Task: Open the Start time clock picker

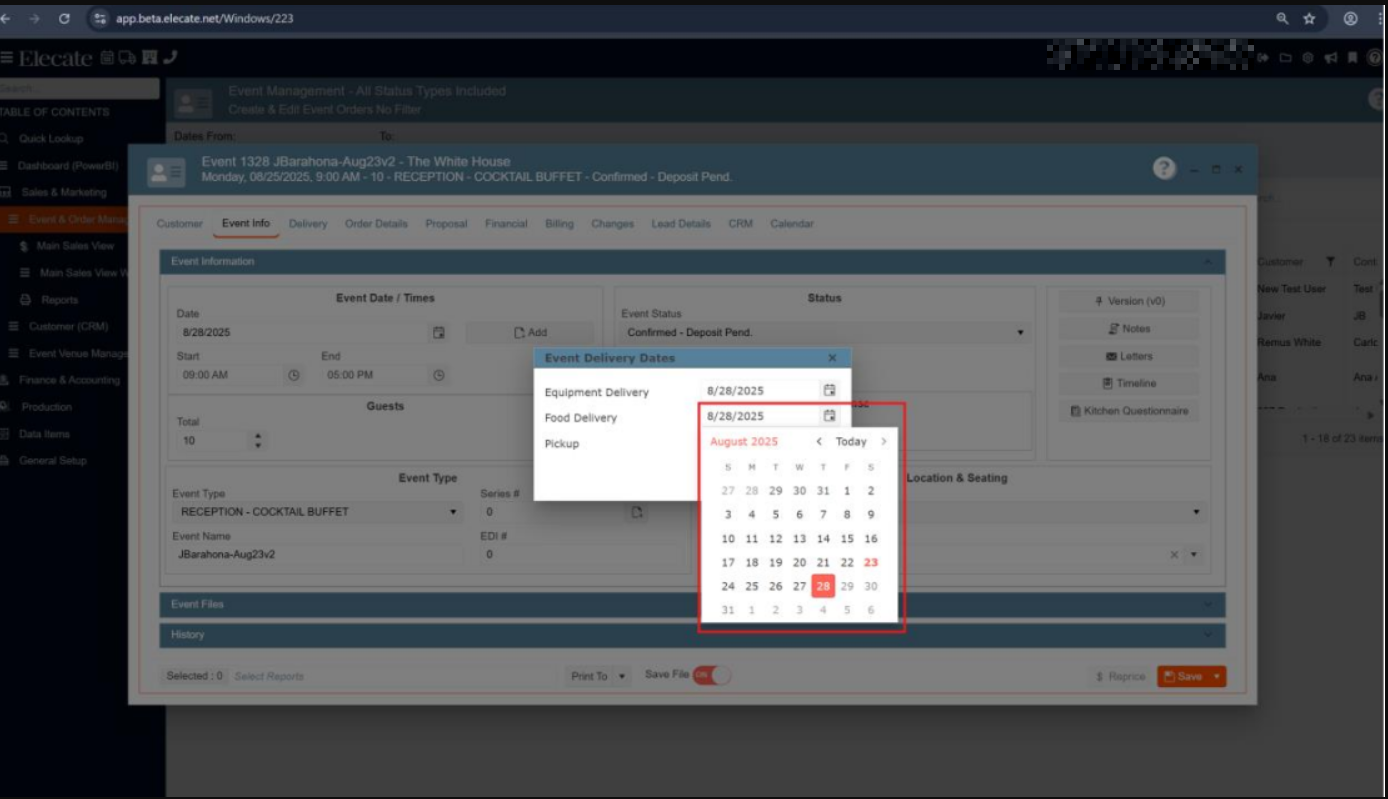Action: click(x=294, y=375)
